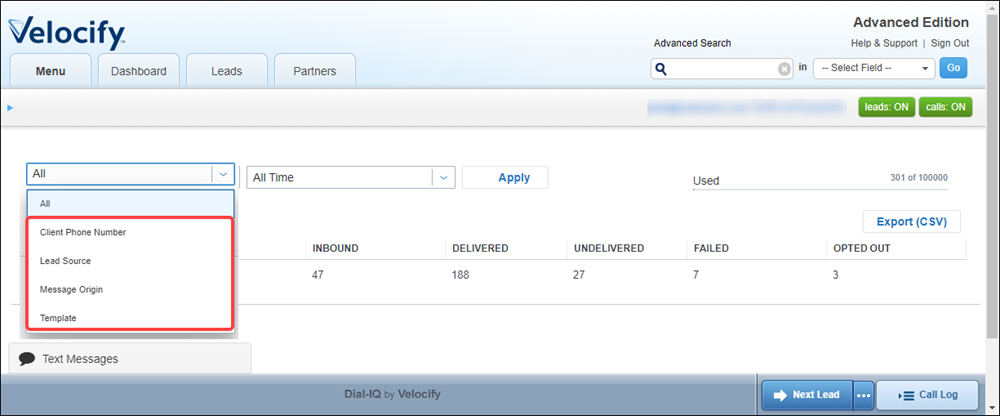
Task: Click the Advanced Edition label
Action: point(911,22)
